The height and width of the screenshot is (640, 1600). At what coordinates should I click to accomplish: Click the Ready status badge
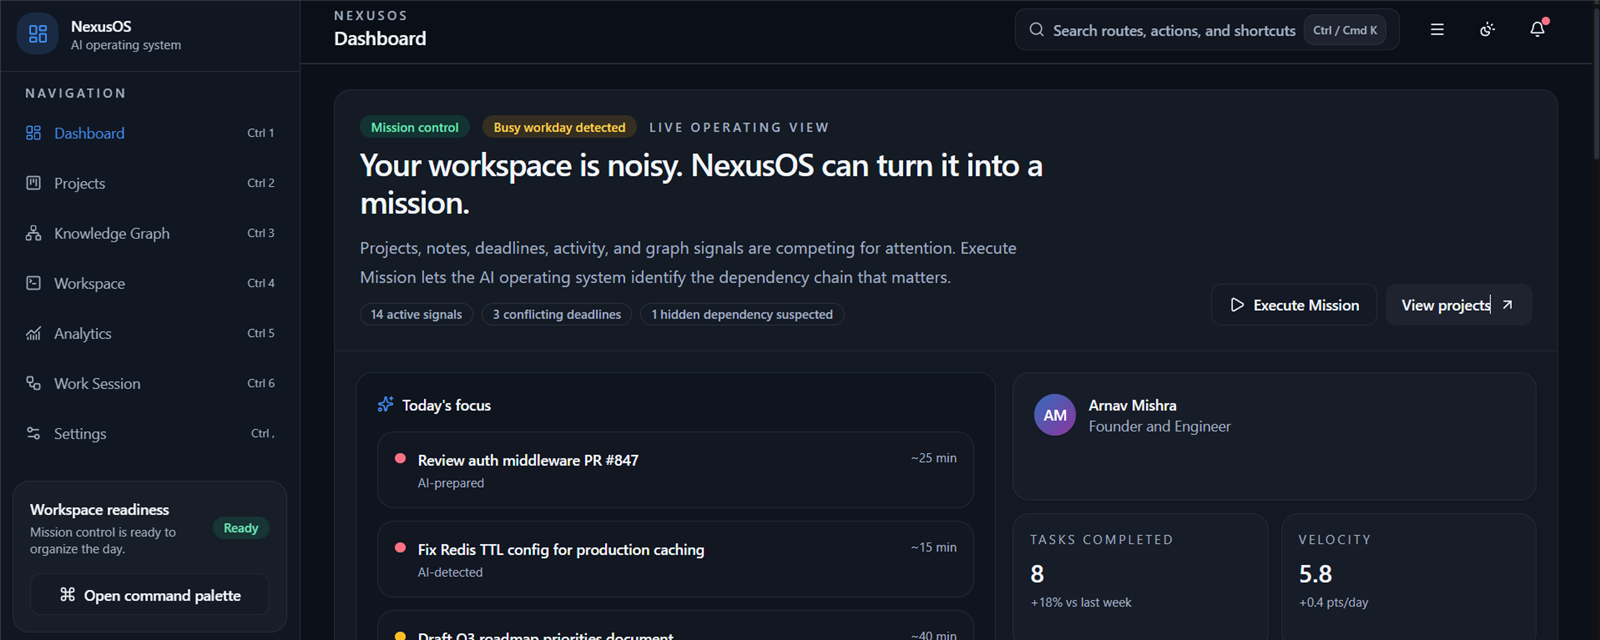(x=241, y=528)
